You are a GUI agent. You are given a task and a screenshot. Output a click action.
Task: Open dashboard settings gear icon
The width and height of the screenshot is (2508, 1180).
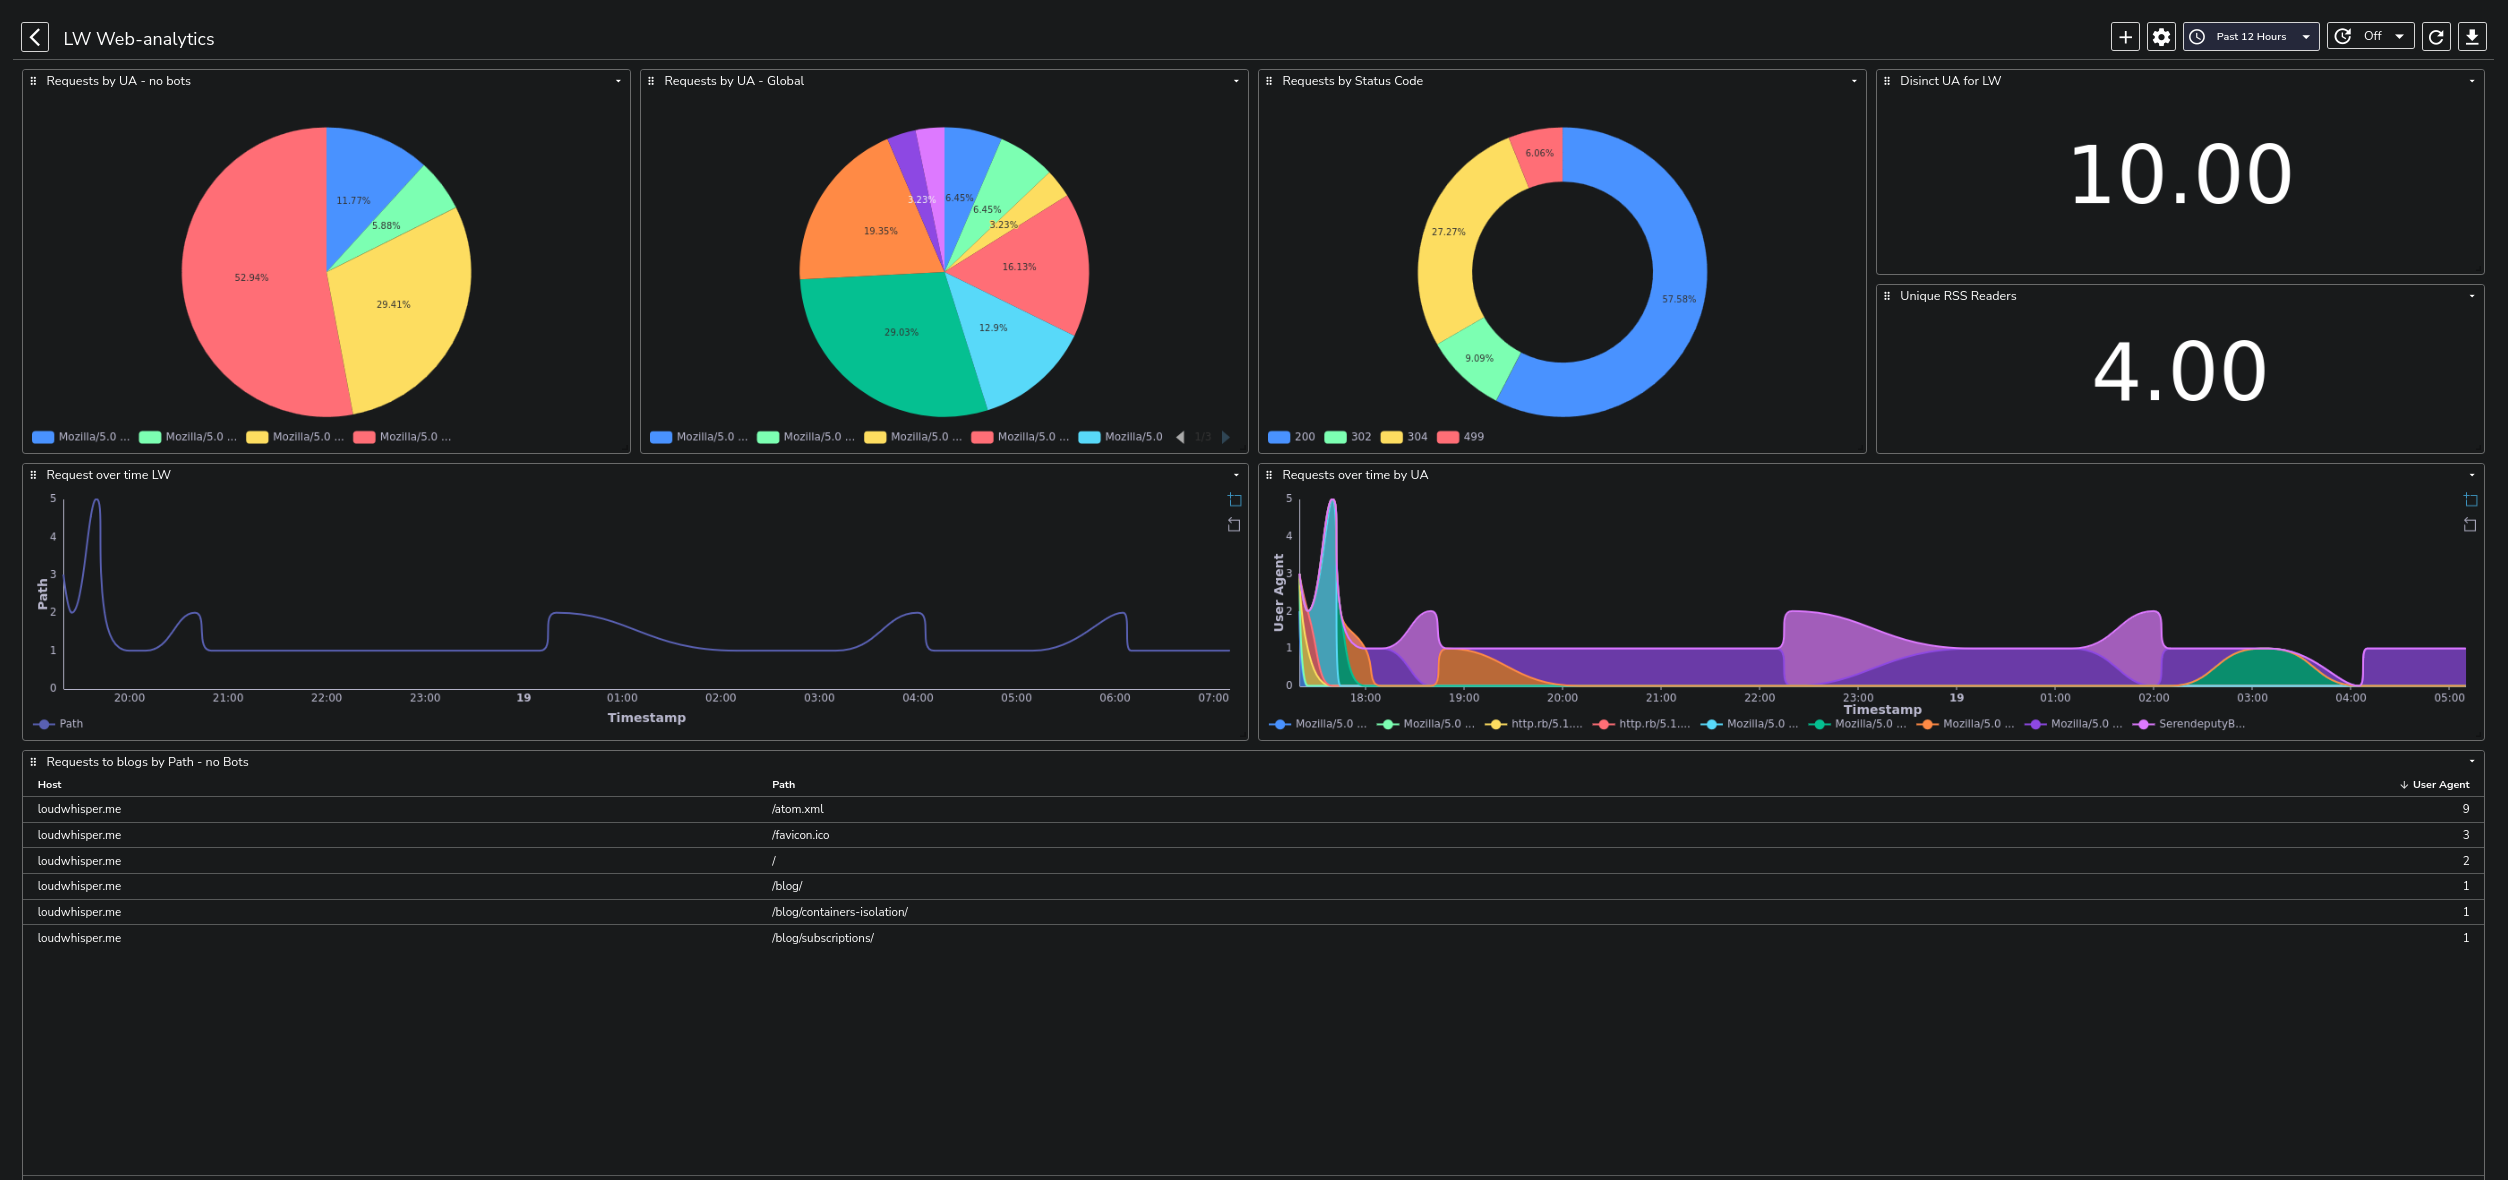[x=2161, y=37]
